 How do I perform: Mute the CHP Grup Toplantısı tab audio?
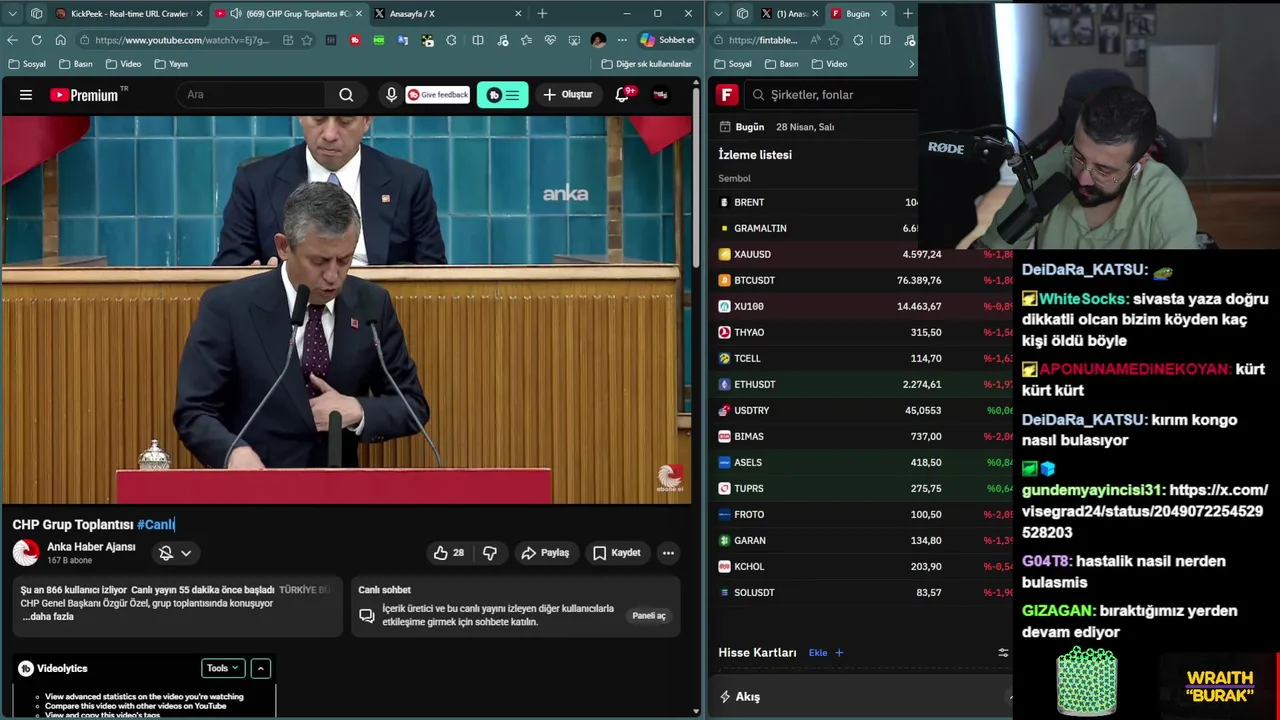235,14
